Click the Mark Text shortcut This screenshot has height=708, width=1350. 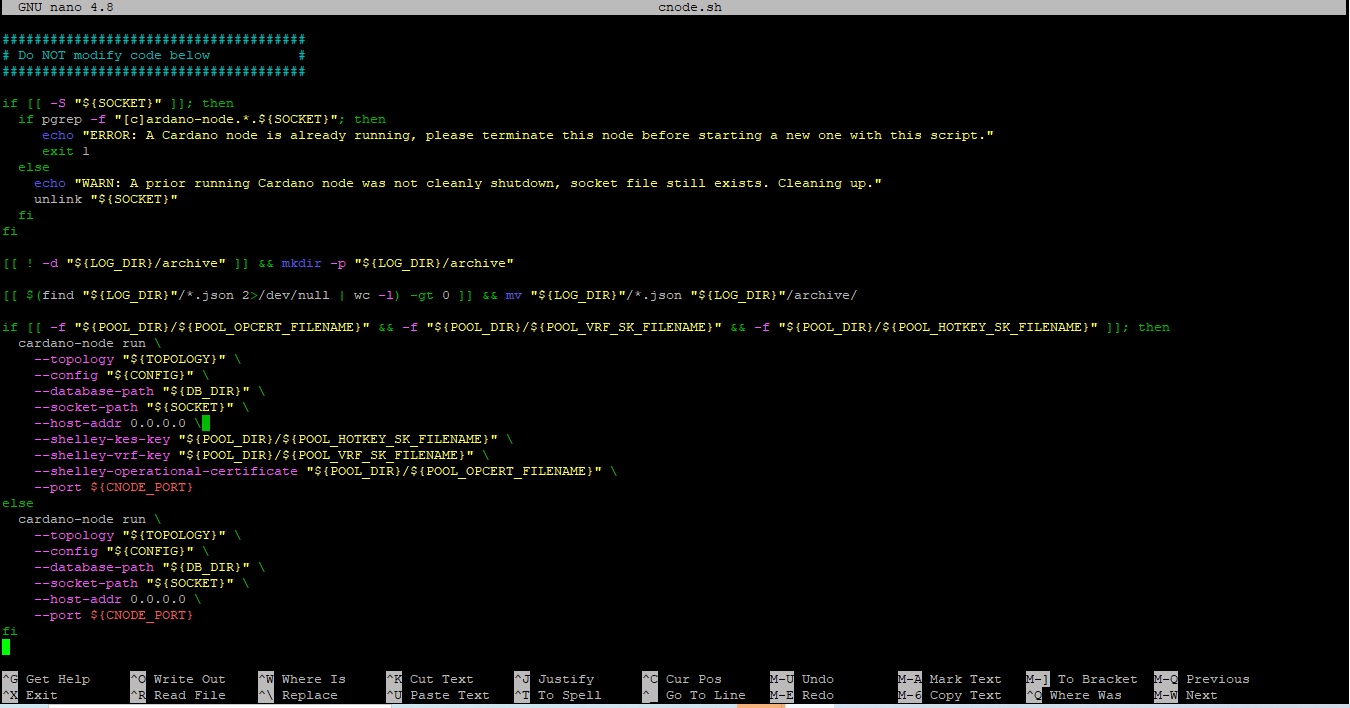coord(950,679)
